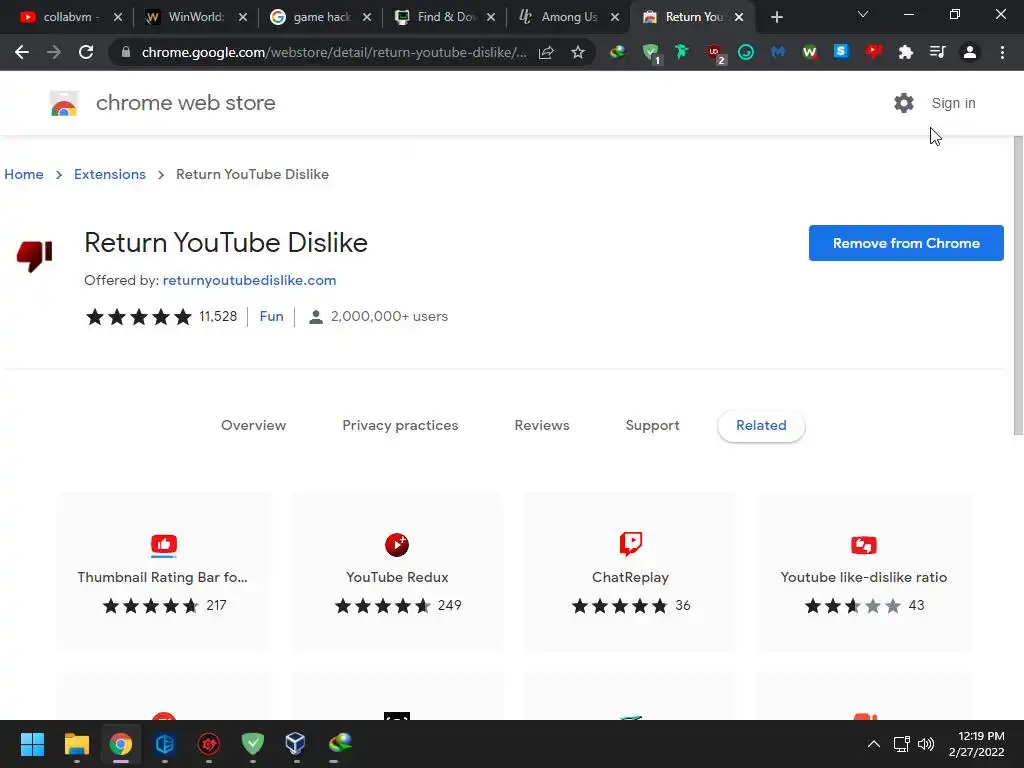The width and height of the screenshot is (1024, 768).
Task: Click the Grammarly extension icon
Action: coord(746,52)
